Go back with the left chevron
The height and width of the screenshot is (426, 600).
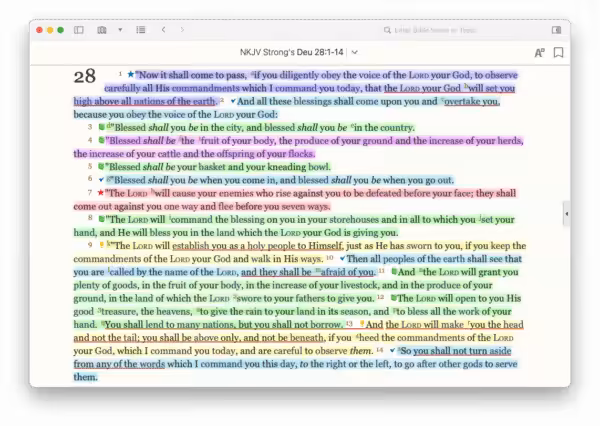tap(164, 30)
